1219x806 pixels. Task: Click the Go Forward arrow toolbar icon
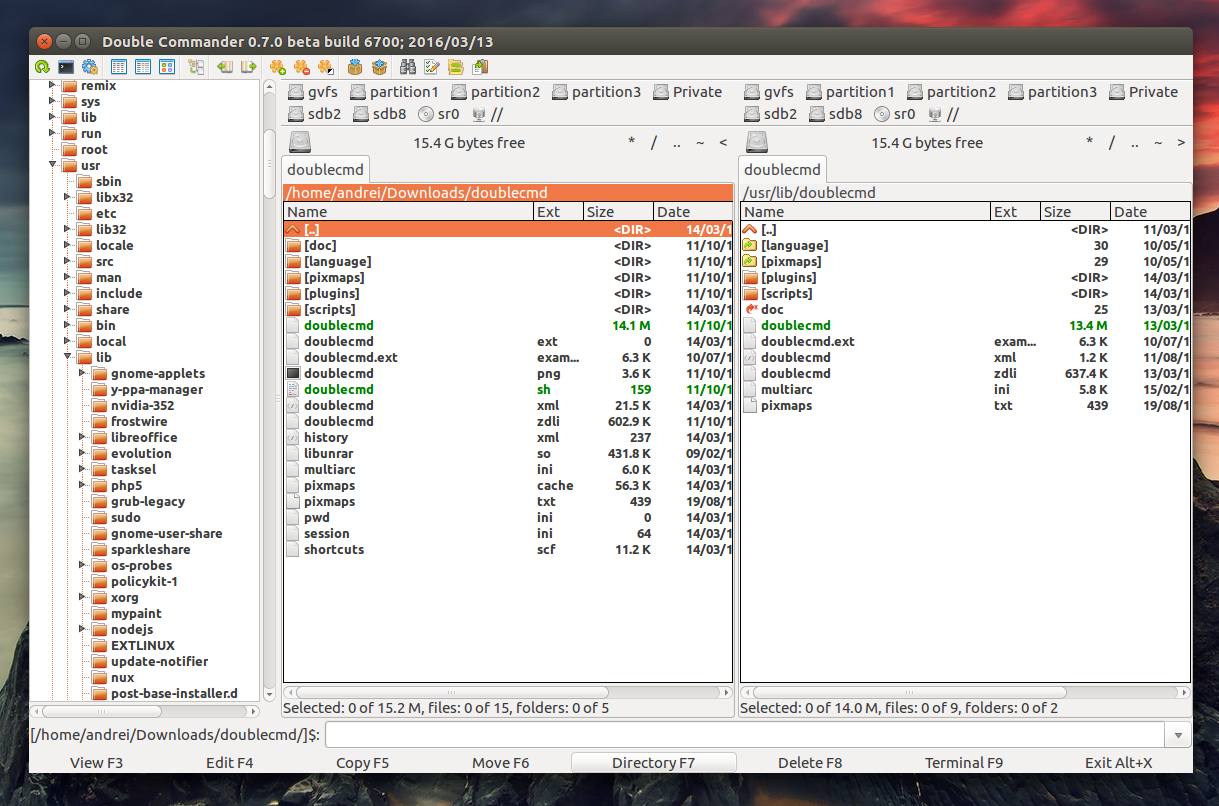248,67
